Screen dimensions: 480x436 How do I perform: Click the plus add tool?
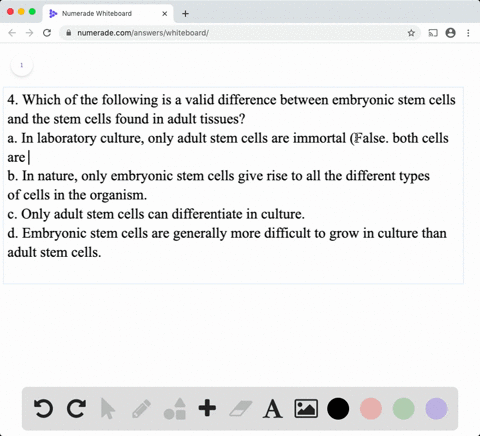(207, 408)
